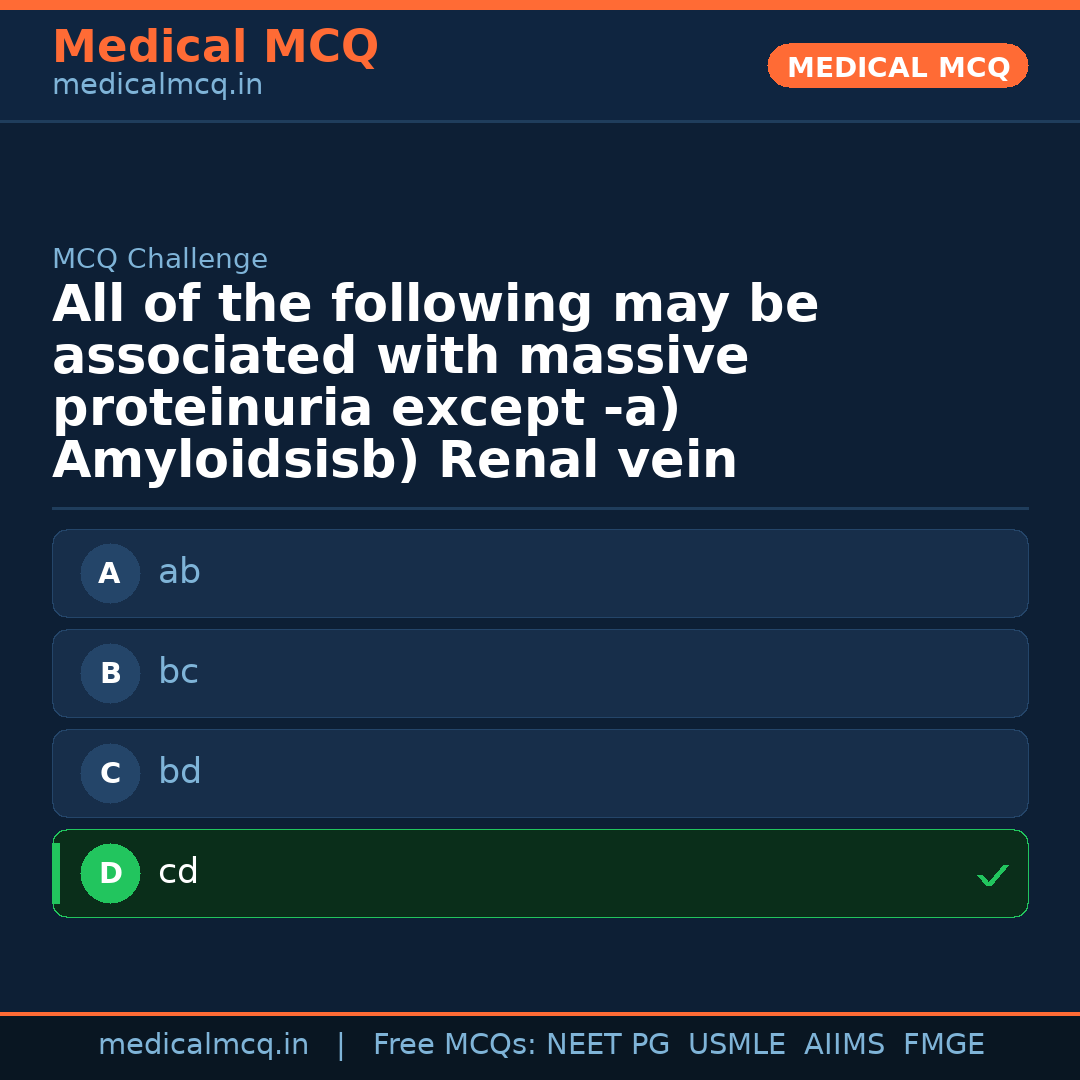The width and height of the screenshot is (1080, 1080).
Task: Click the FMGE footer label
Action: (943, 1044)
